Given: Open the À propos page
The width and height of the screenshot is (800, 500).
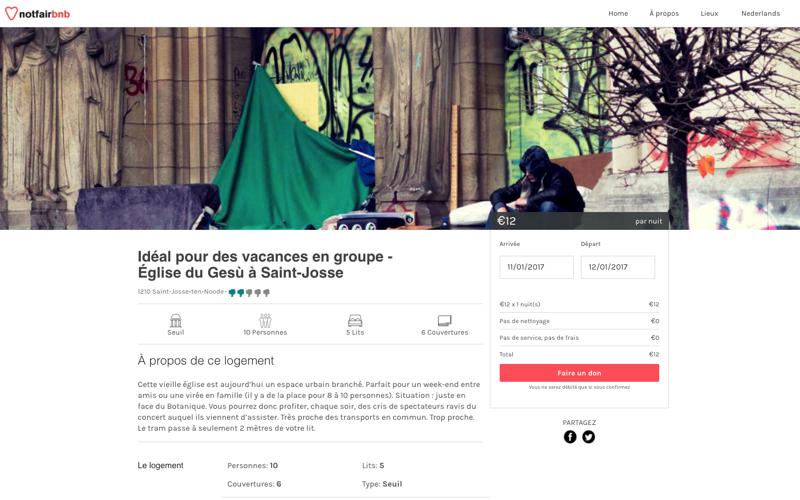Looking at the screenshot, I should click(x=664, y=14).
